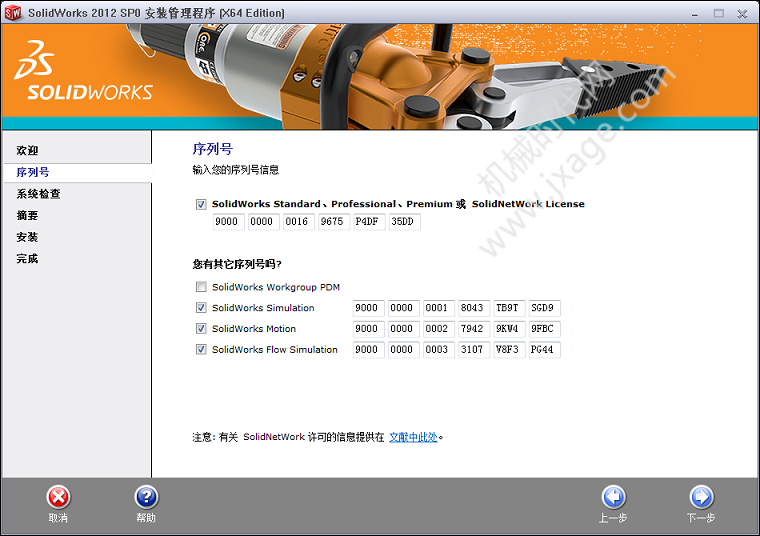Click main serial field containing P4DF
The image size is (760, 536).
pyautogui.click(x=369, y=221)
